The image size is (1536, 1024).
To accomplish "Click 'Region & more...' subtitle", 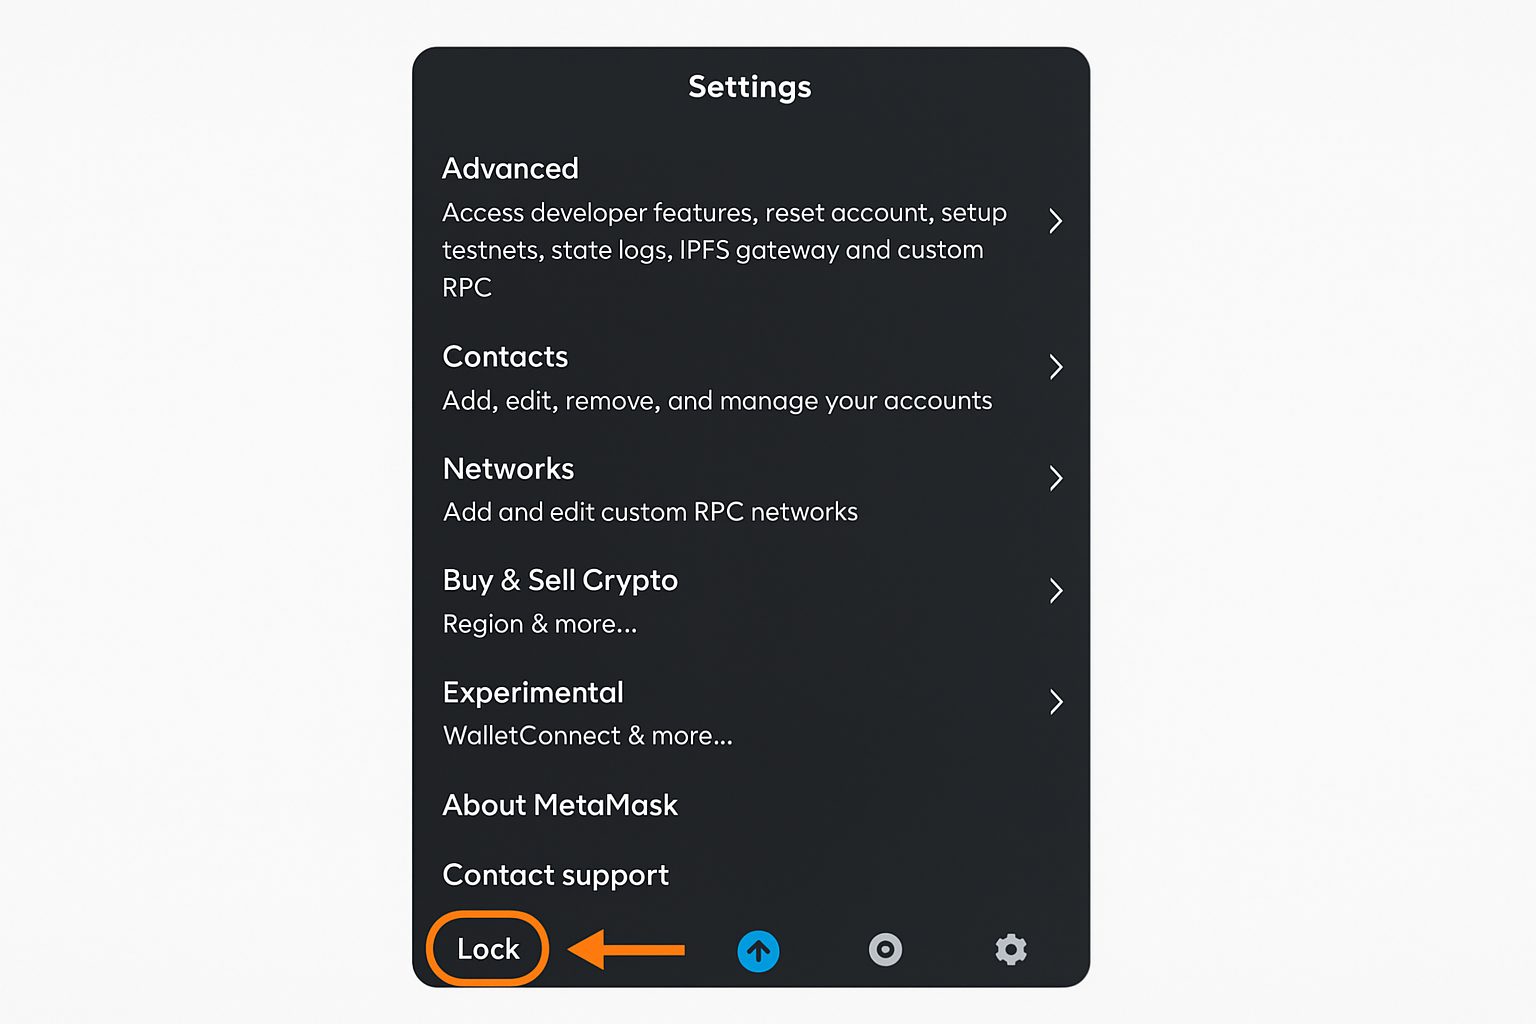I will (539, 624).
